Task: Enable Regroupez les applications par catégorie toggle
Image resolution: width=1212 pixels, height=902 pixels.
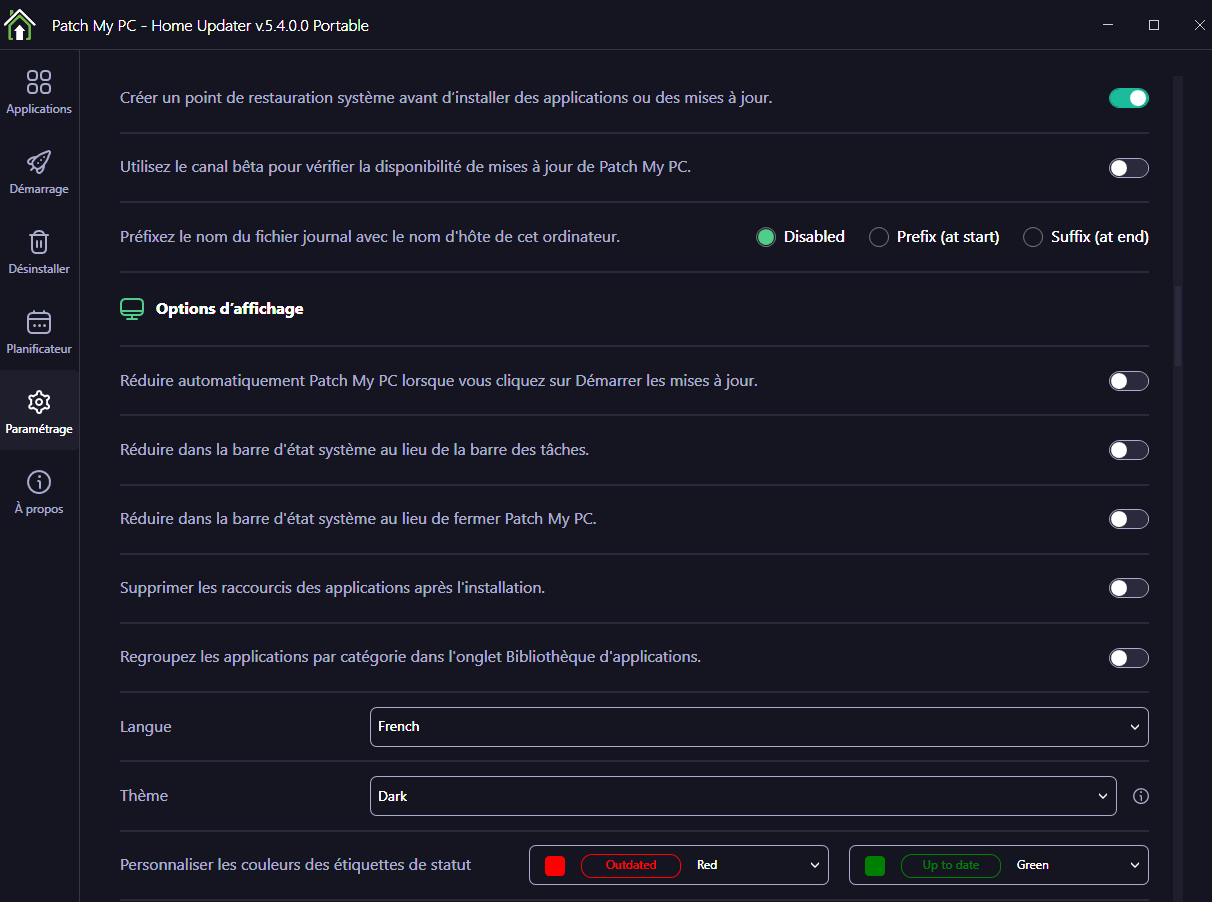Action: pyautogui.click(x=1129, y=658)
